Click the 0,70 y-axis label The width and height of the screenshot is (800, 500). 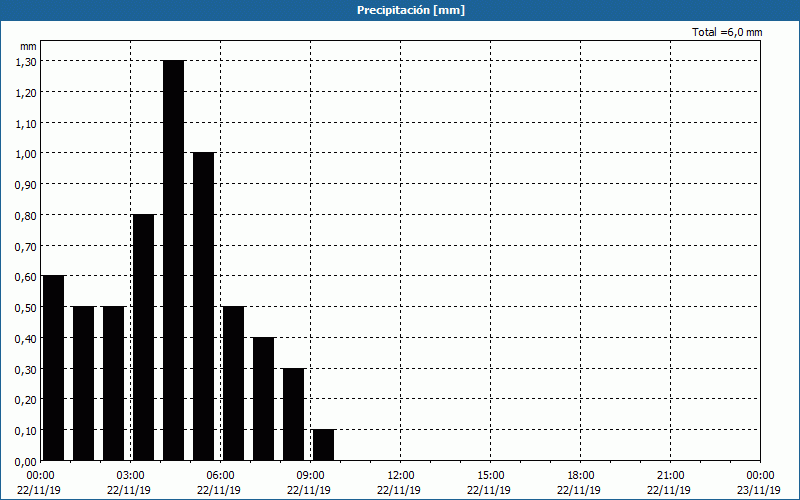(x=26, y=246)
